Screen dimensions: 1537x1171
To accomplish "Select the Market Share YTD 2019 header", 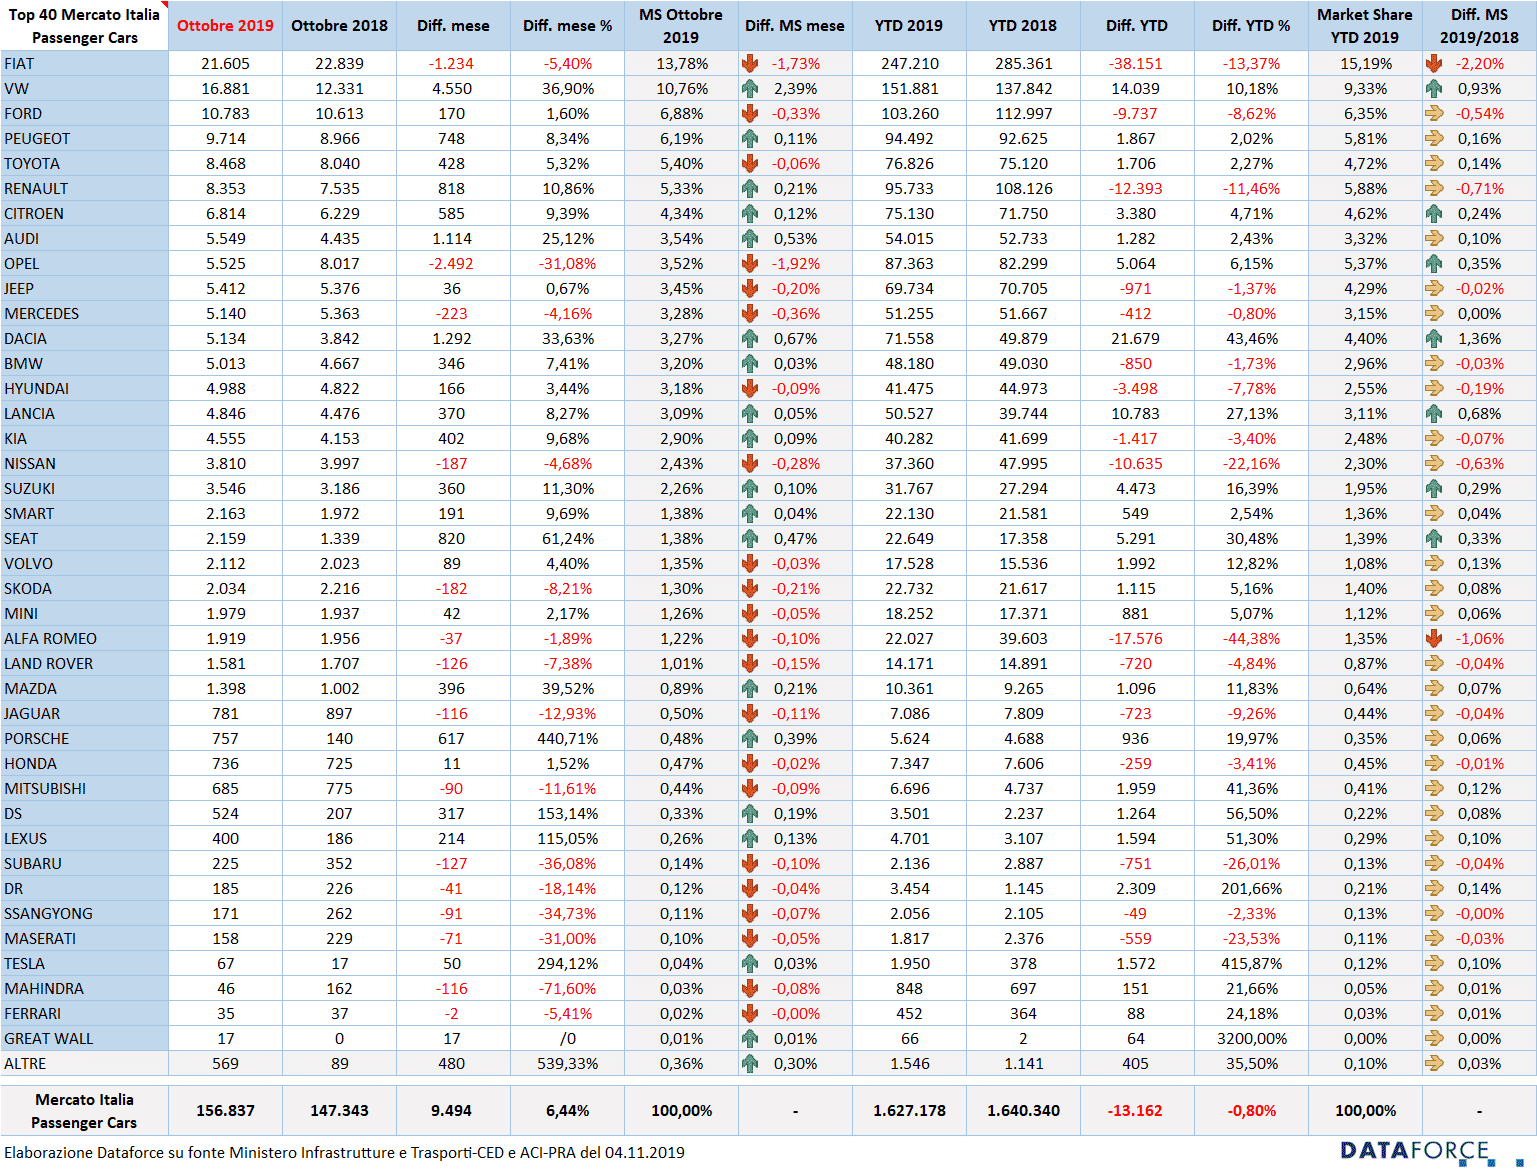I will [1365, 26].
